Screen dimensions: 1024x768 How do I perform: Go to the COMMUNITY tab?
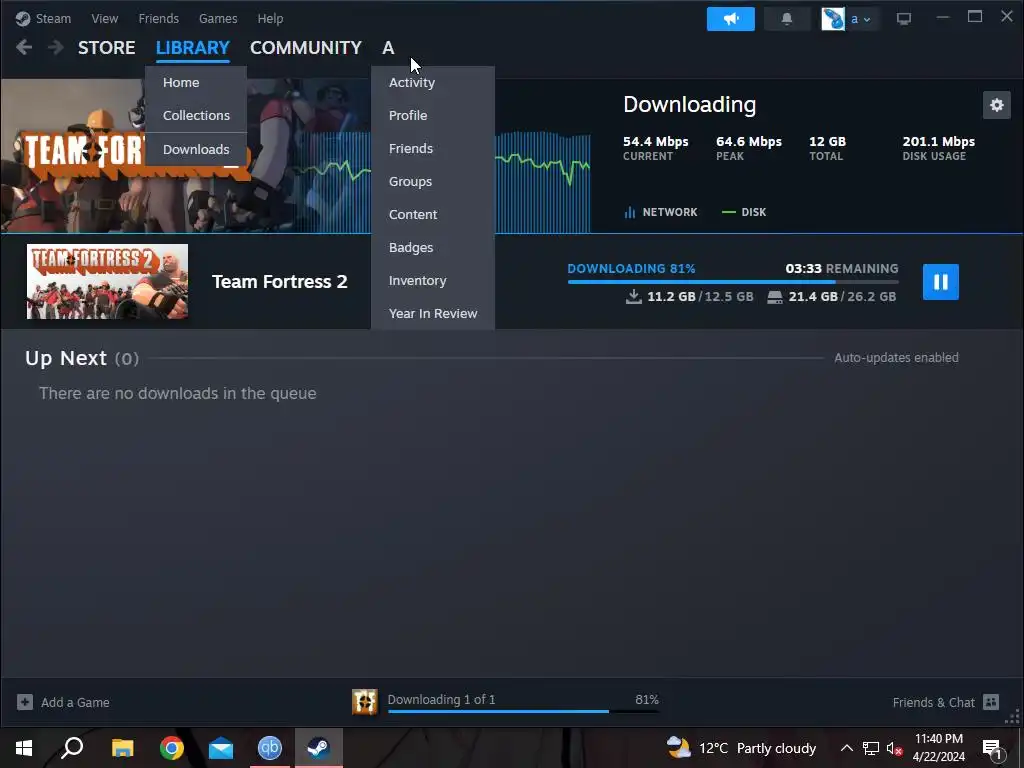click(306, 48)
